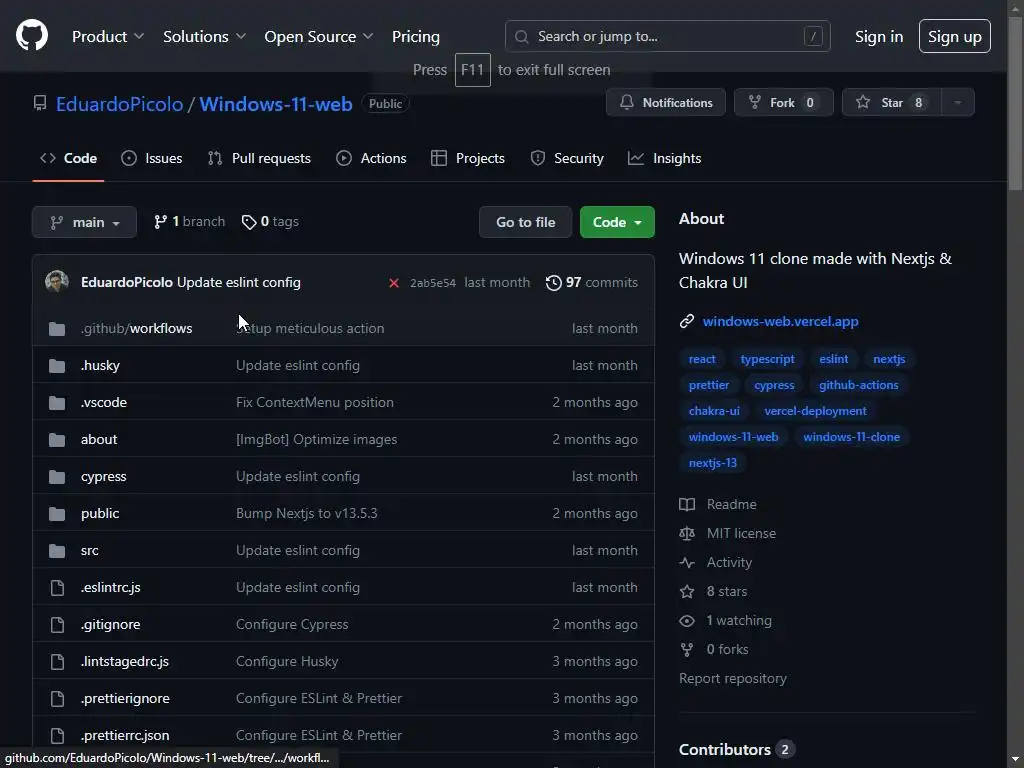Screen dimensions: 1024x768
Task: Click the folder icon for .vscode
Action: pyautogui.click(x=57, y=403)
